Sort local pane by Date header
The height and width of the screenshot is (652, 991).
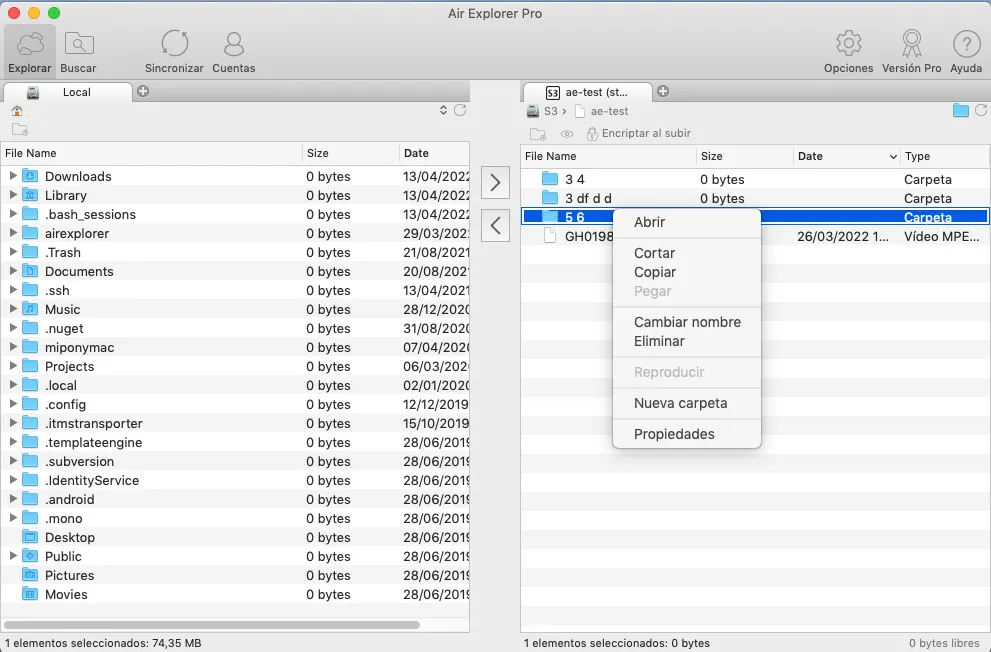(435, 153)
